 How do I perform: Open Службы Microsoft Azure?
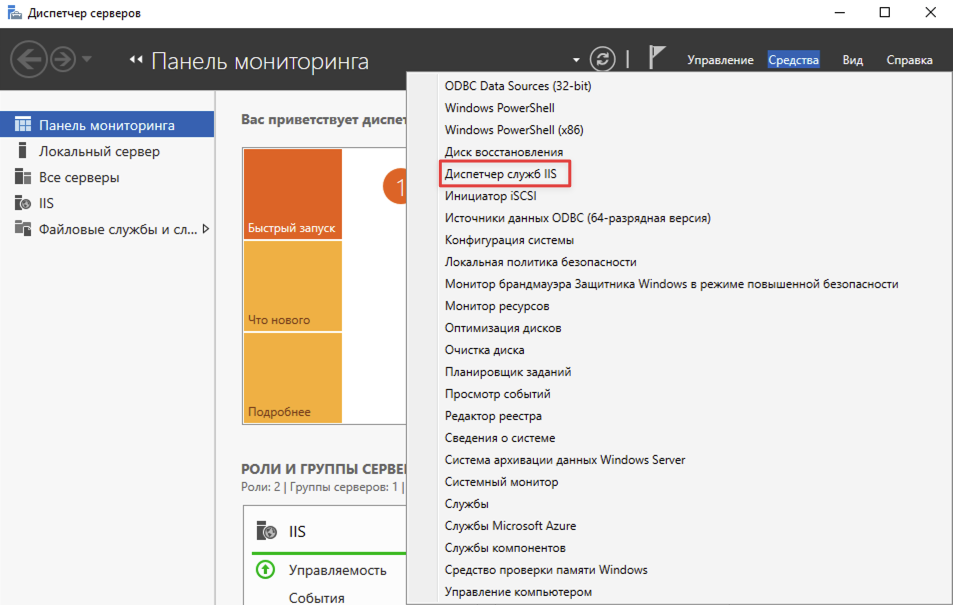511,525
